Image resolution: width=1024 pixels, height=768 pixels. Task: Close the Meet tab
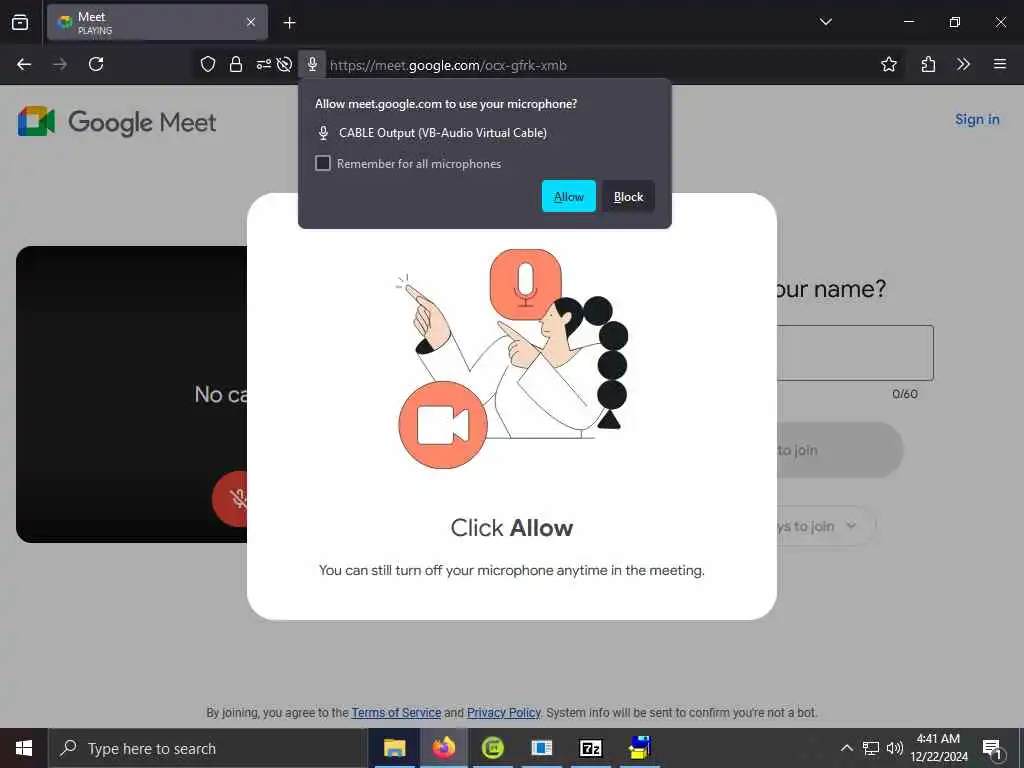(251, 22)
